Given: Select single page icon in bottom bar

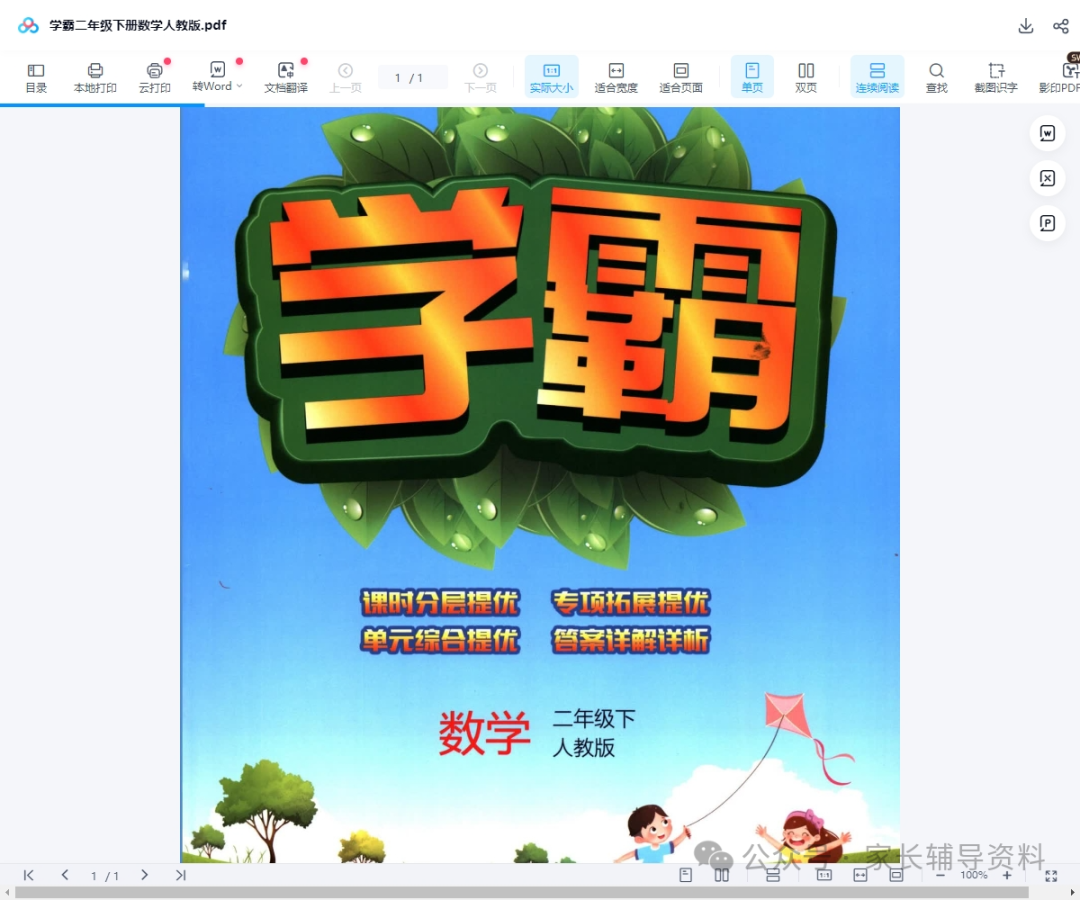Looking at the screenshot, I should 685,875.
